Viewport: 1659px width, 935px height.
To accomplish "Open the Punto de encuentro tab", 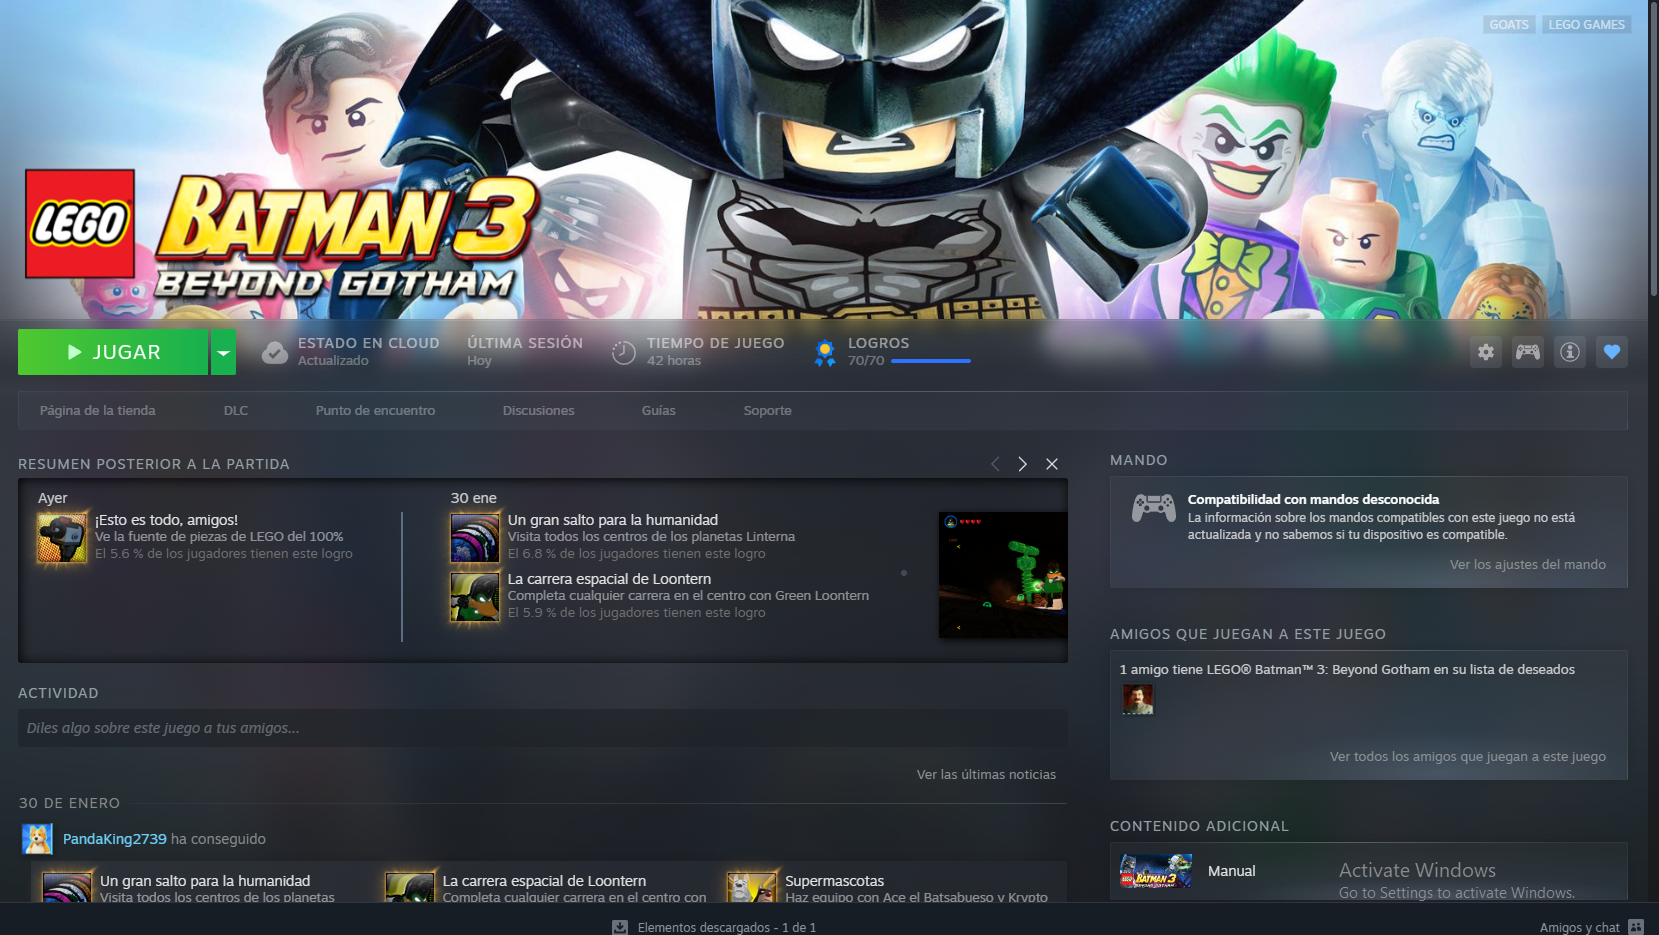I will pos(375,411).
